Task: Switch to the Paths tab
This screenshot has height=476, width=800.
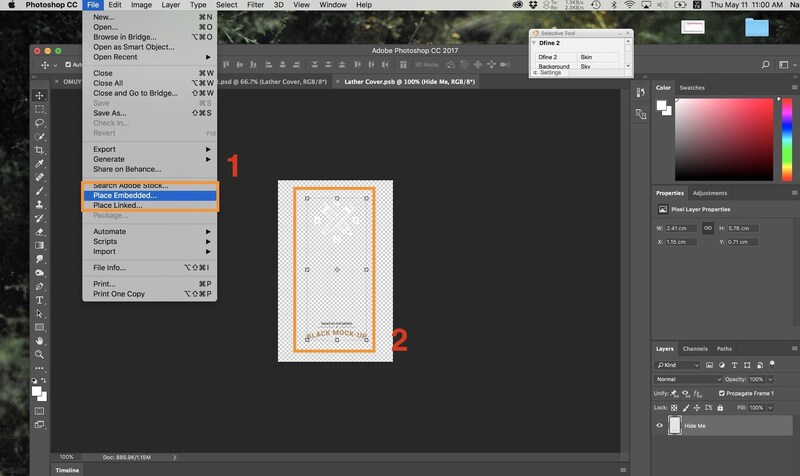Action: click(x=724, y=348)
